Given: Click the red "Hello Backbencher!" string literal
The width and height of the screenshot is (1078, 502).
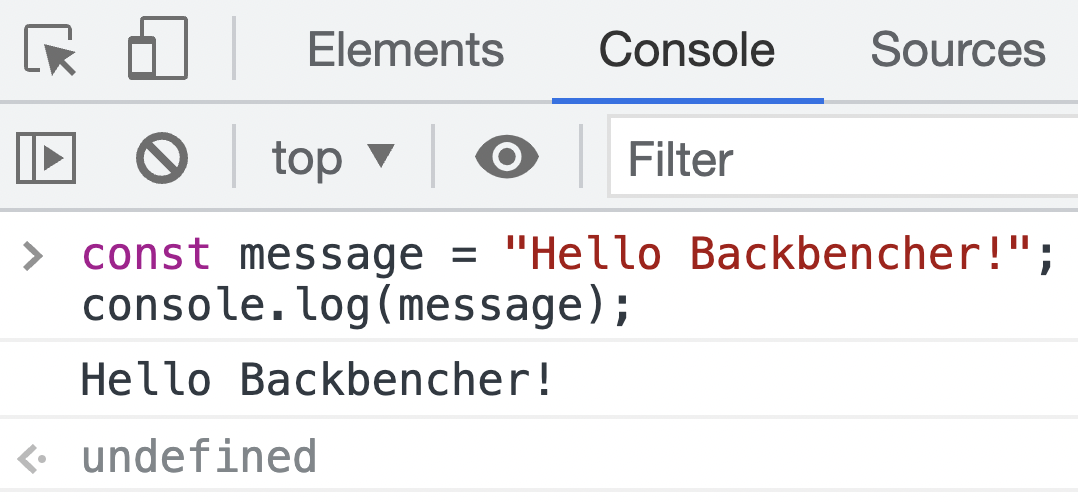Looking at the screenshot, I should pyautogui.click(x=770, y=256).
